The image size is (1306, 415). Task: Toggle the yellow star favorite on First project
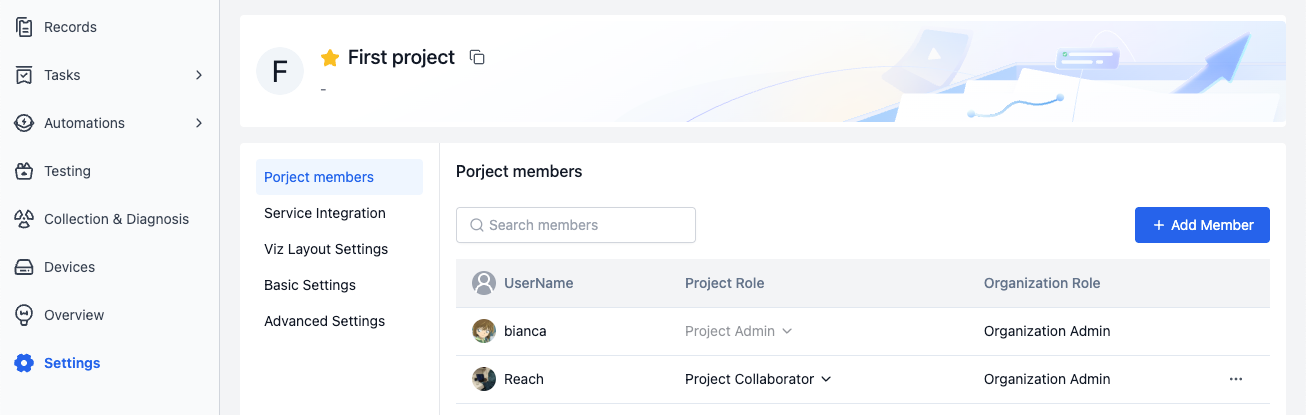330,58
